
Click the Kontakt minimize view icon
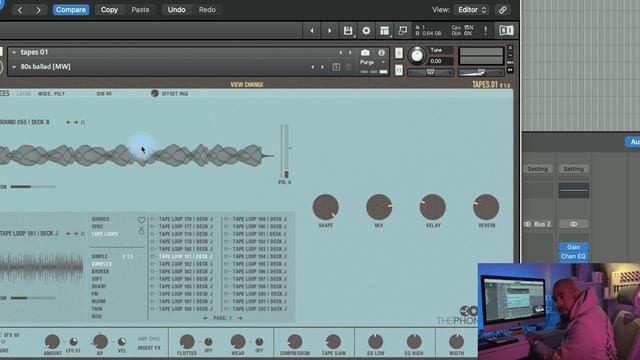402,31
